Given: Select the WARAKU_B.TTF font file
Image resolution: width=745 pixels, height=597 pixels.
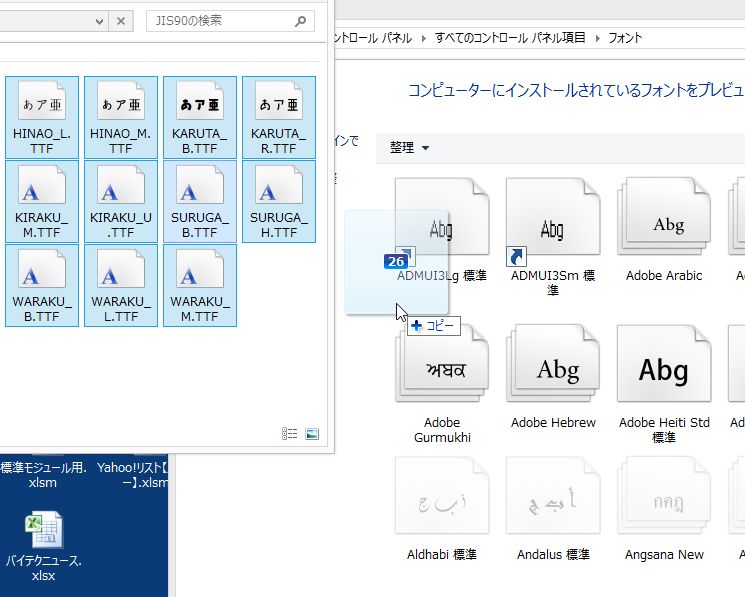Looking at the screenshot, I should click(x=42, y=285).
